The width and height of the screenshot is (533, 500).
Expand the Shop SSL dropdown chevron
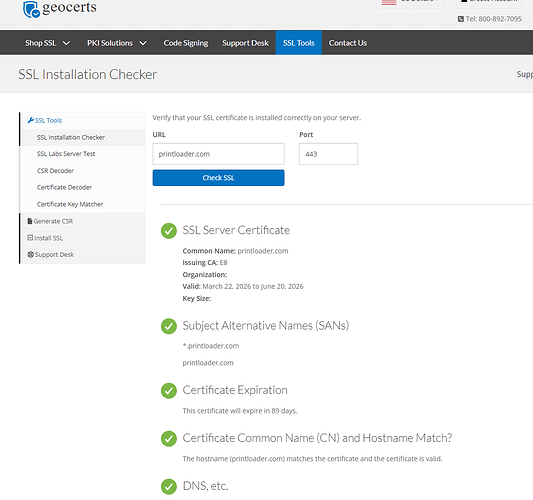point(67,43)
